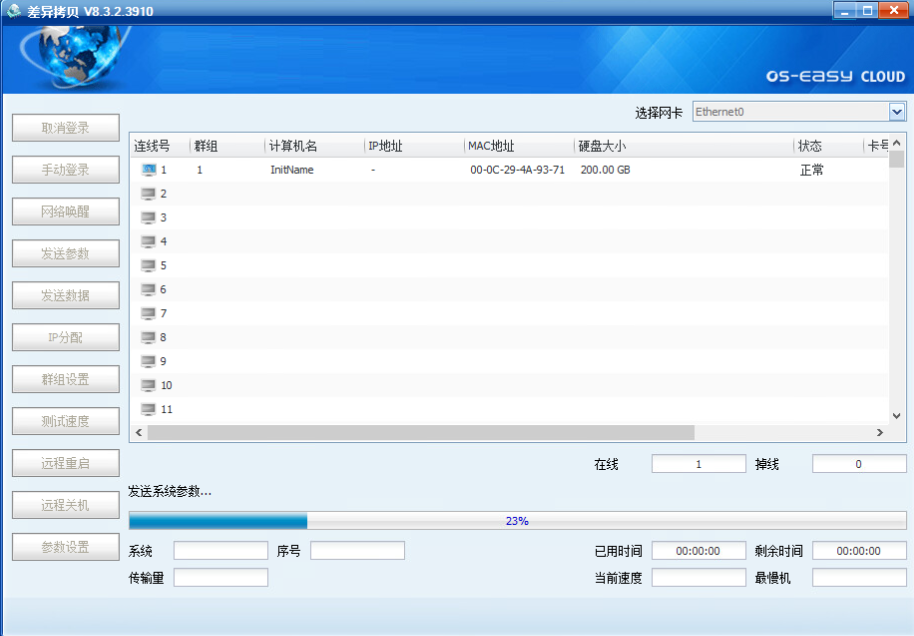Click the 远程重启 button
The image size is (914, 636).
66,463
